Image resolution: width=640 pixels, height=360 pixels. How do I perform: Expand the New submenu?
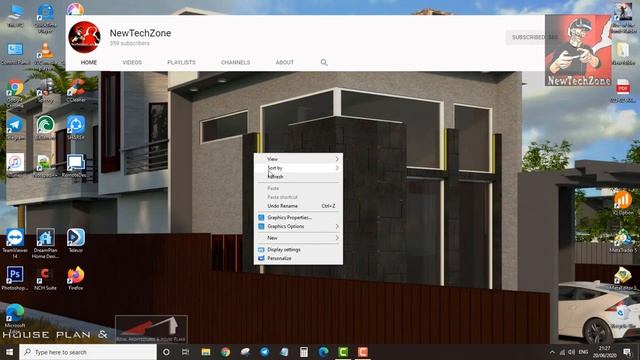pos(298,238)
